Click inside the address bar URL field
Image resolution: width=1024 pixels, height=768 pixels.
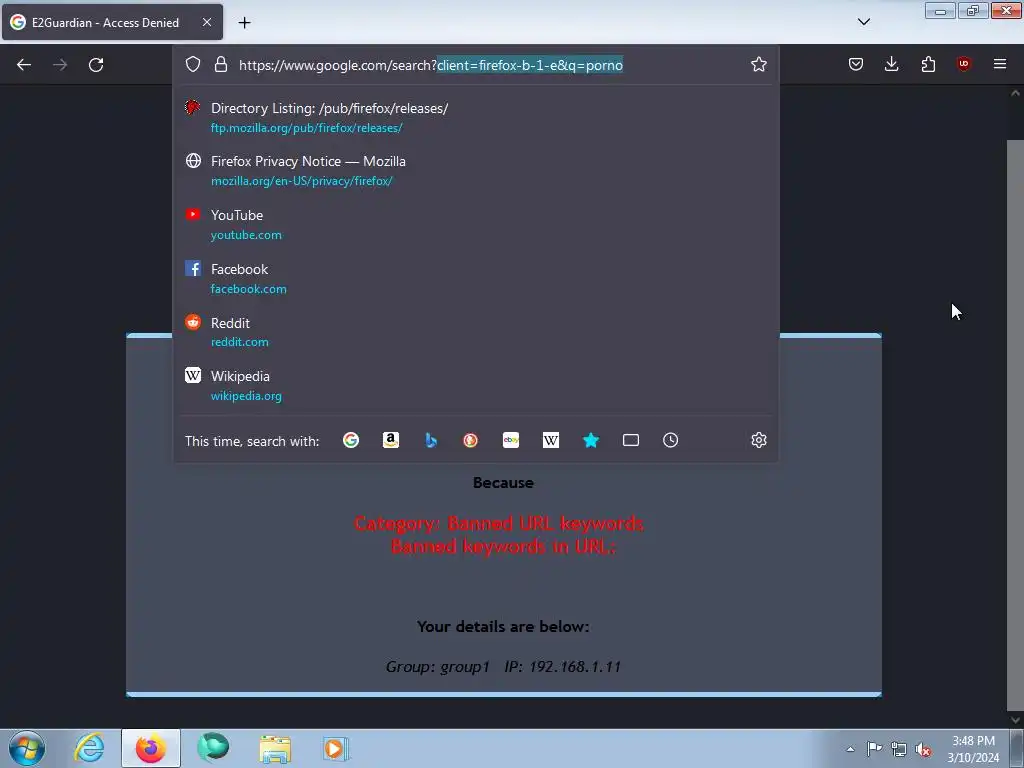[490, 65]
